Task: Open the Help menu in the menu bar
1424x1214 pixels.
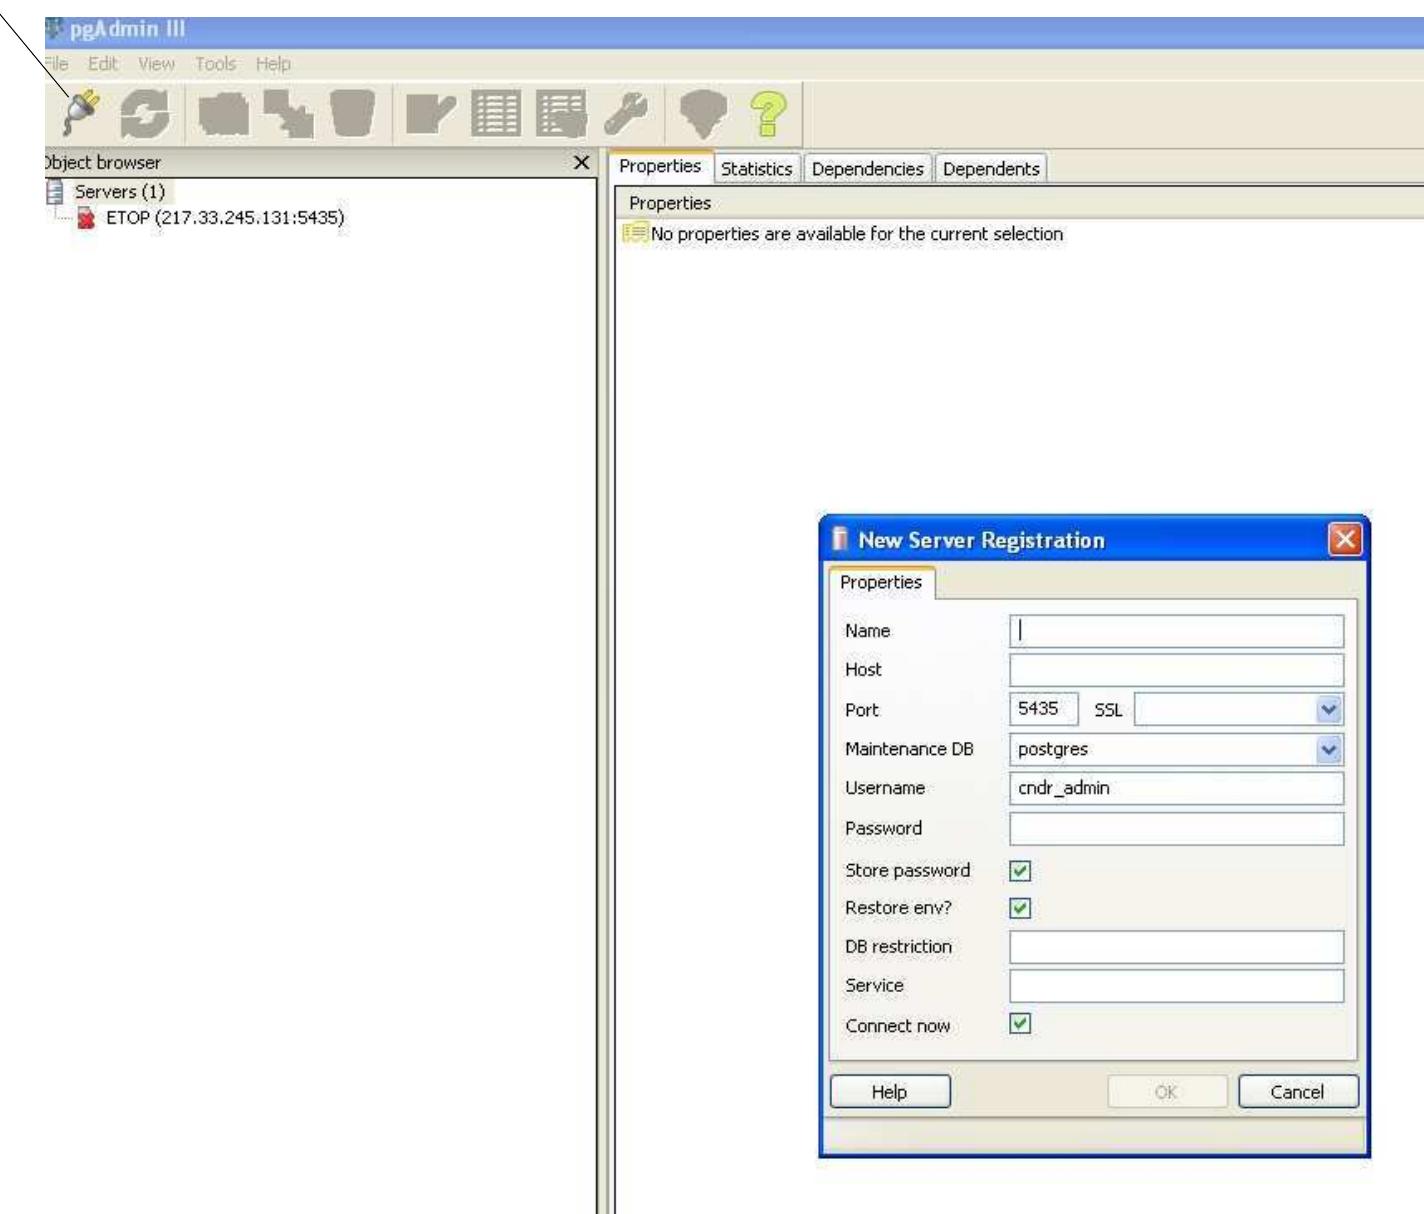Action: [273, 64]
